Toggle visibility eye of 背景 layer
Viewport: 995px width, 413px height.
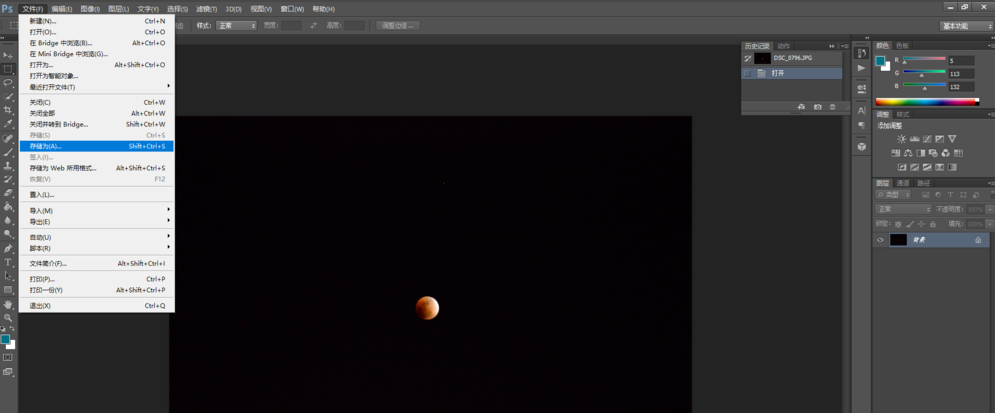(x=881, y=240)
